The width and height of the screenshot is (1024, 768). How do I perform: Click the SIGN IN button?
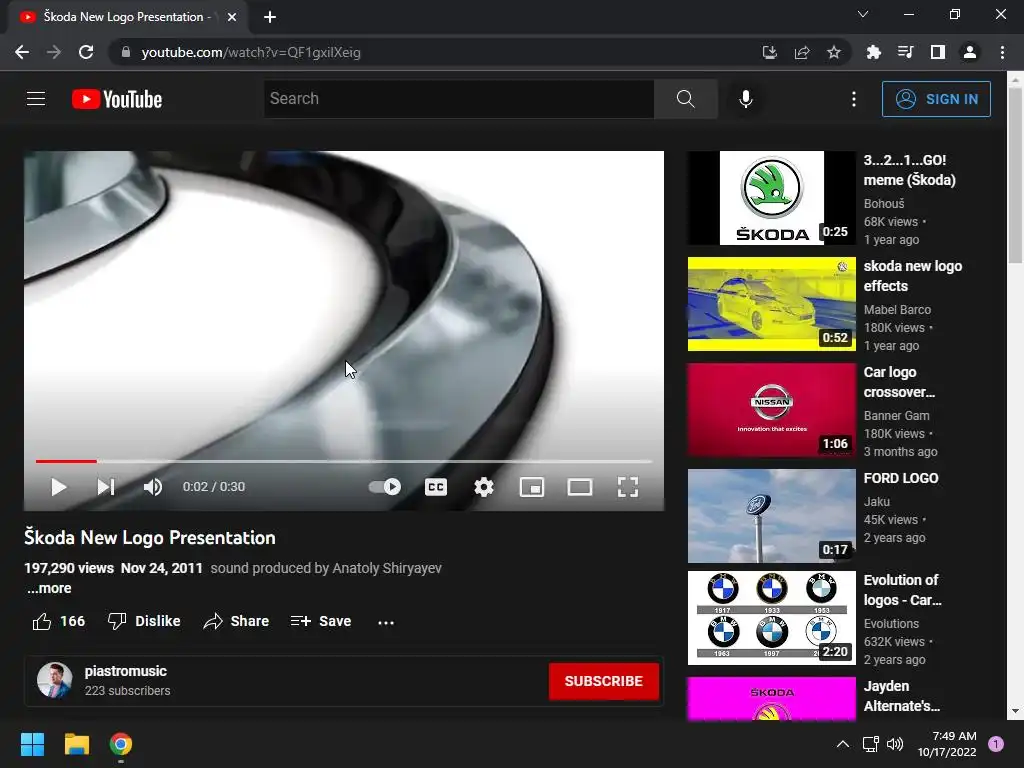pyautogui.click(x=936, y=99)
